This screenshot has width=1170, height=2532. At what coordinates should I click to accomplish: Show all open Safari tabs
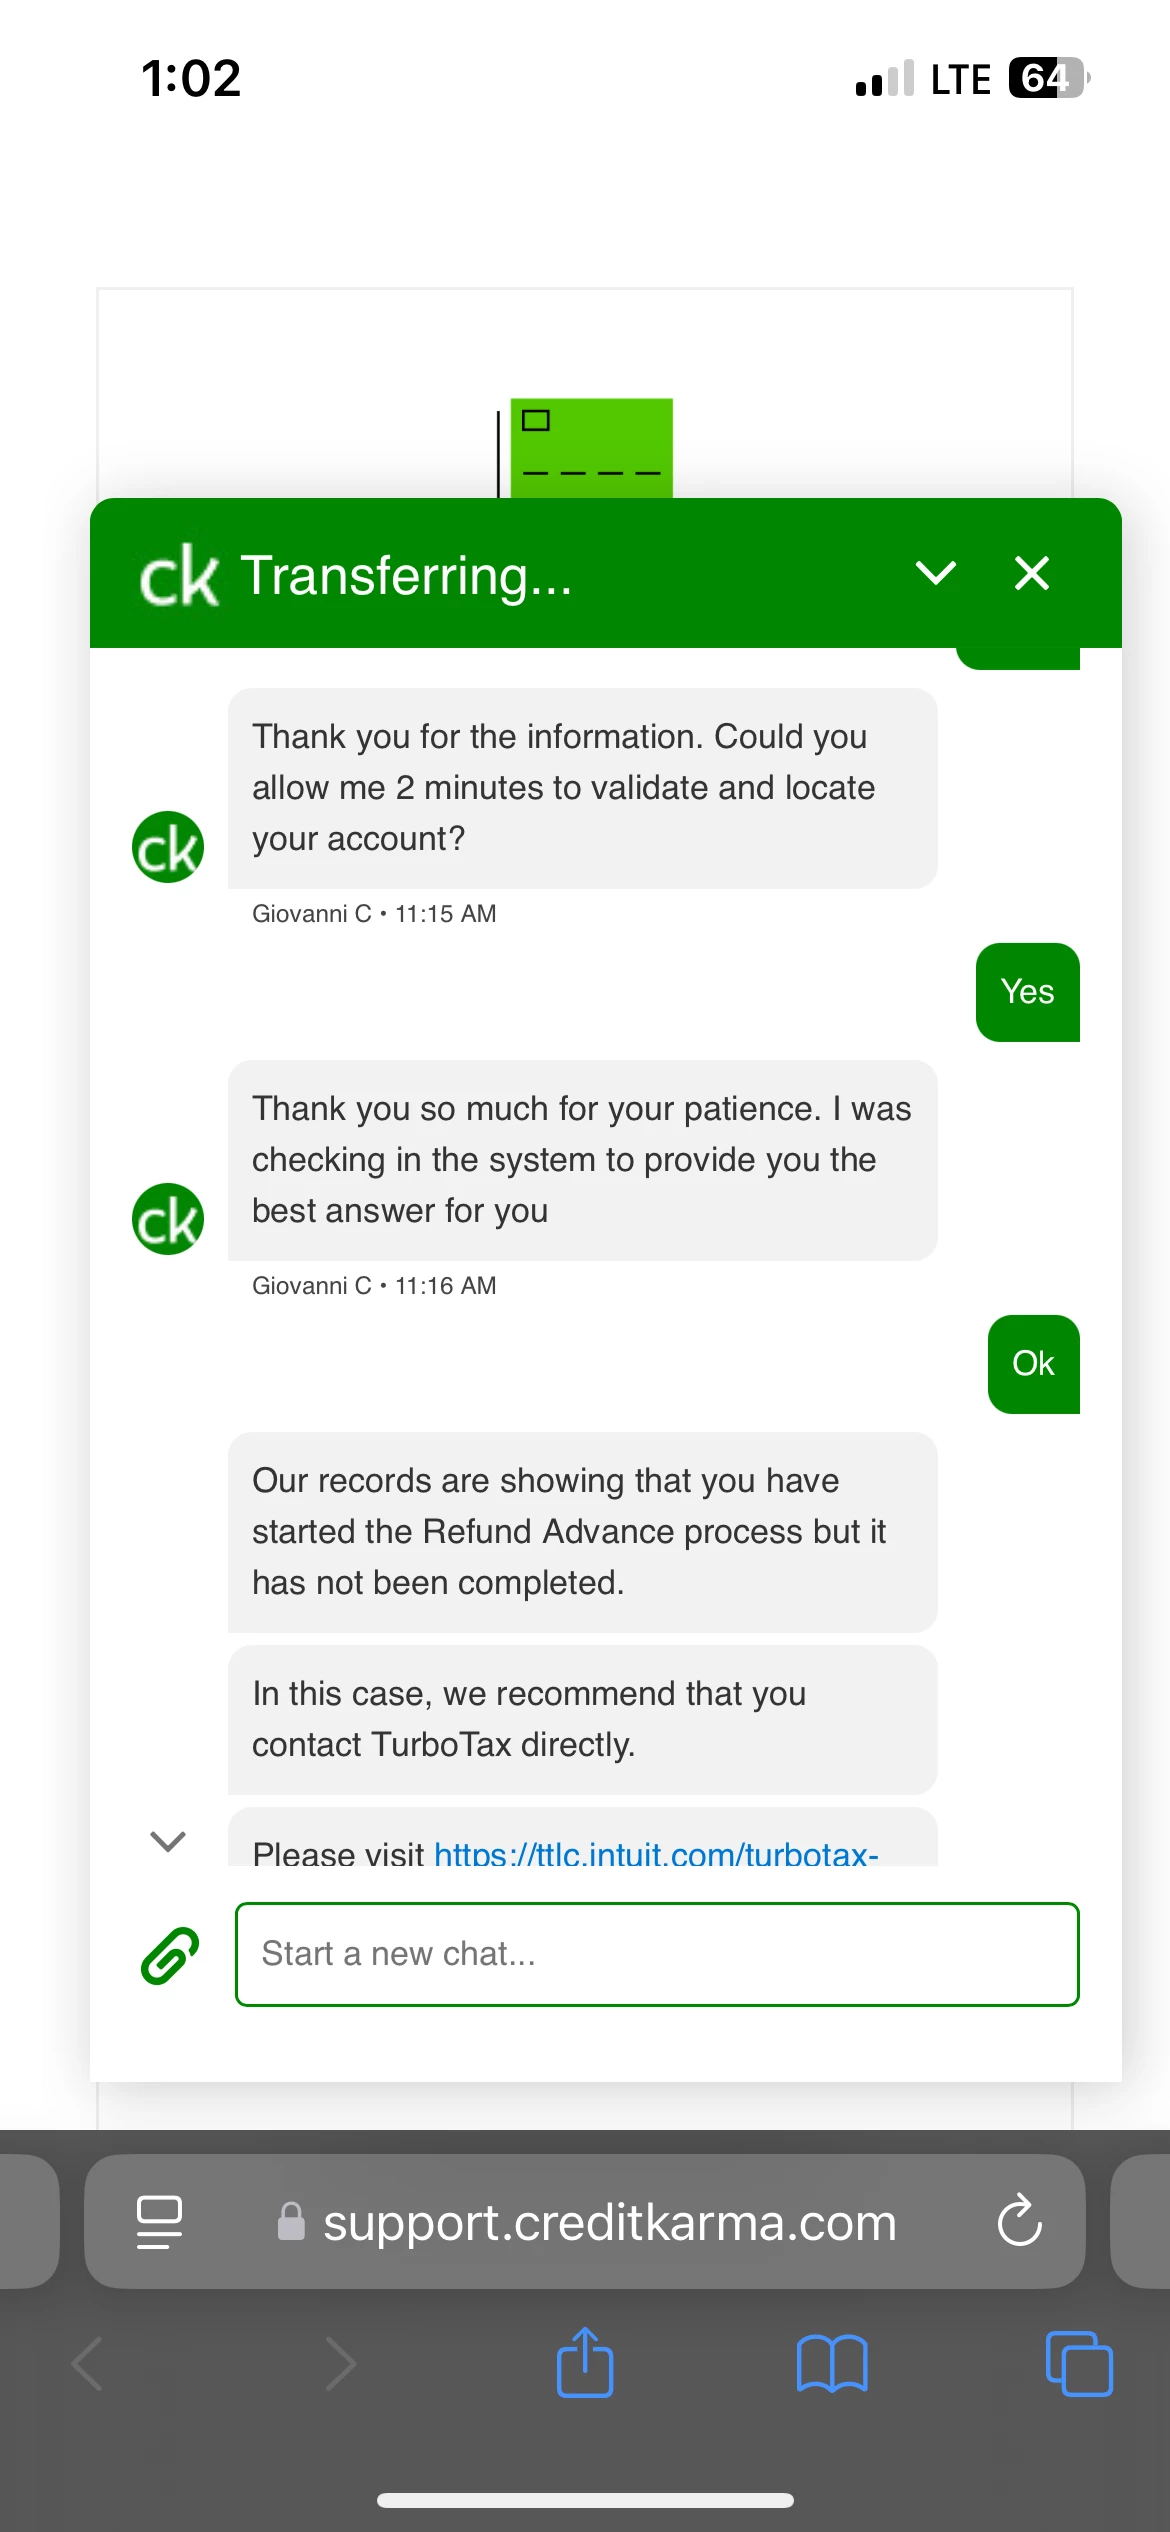click(1079, 2364)
